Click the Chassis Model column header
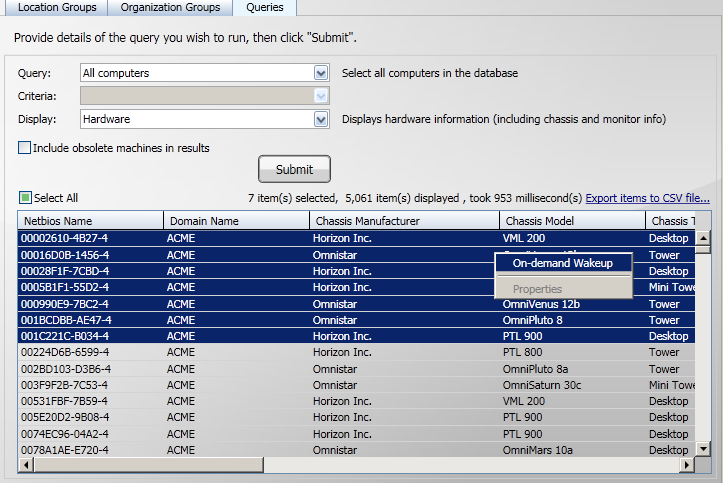This screenshot has height=483, width=723. (x=570, y=221)
